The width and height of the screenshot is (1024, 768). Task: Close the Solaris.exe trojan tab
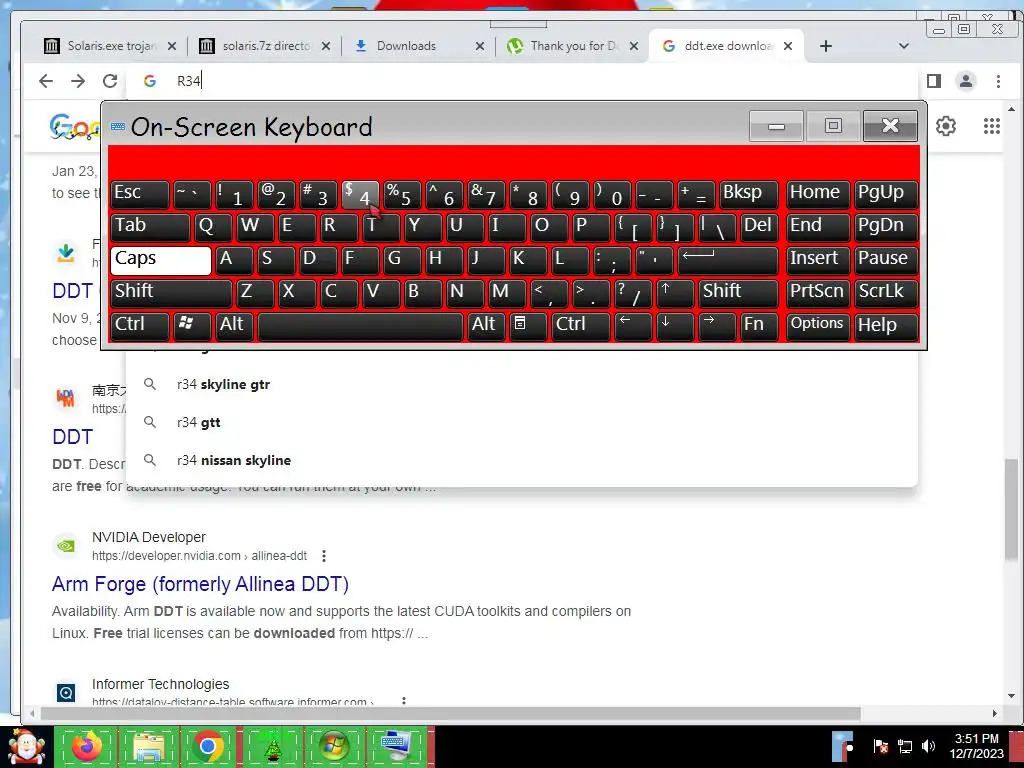[x=172, y=46]
